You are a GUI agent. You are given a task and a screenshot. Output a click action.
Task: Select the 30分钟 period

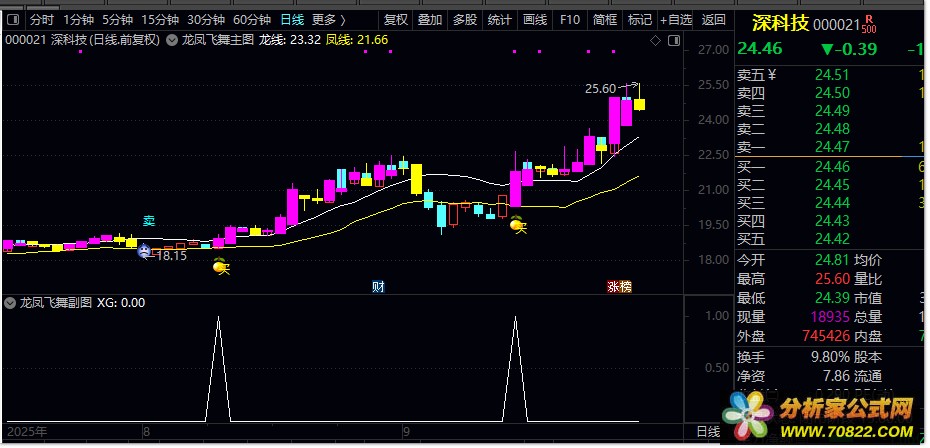(x=206, y=20)
